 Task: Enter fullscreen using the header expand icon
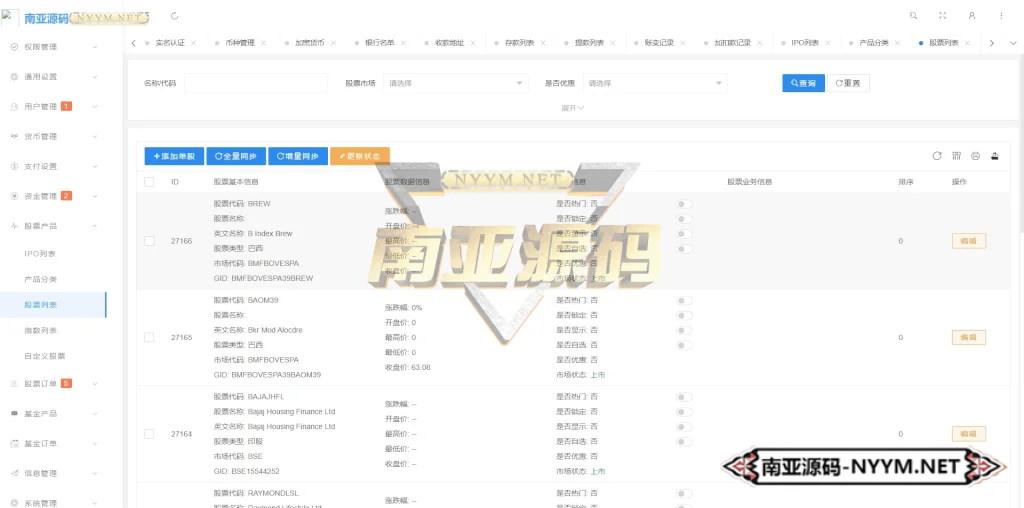click(942, 16)
